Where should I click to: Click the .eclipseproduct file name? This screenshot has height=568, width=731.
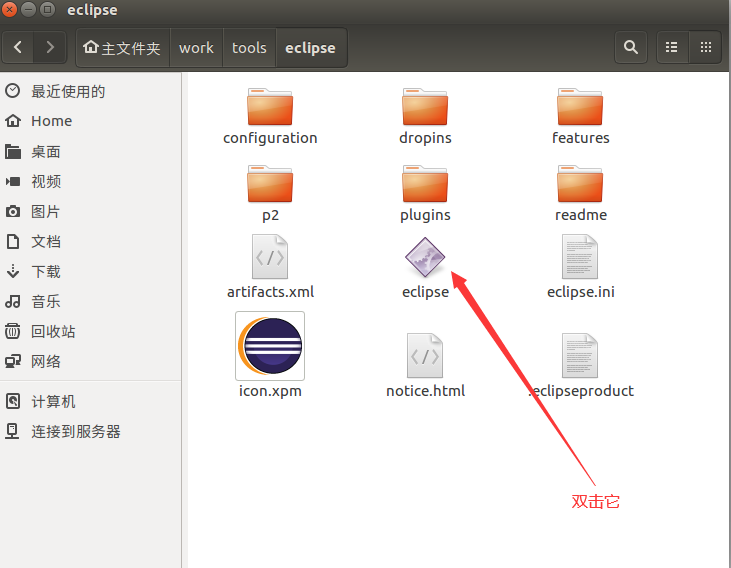[581, 391]
